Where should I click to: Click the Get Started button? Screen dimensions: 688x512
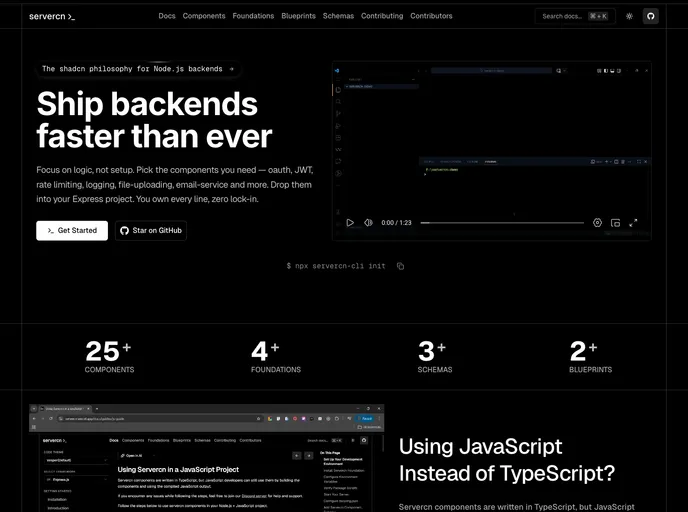click(x=72, y=230)
